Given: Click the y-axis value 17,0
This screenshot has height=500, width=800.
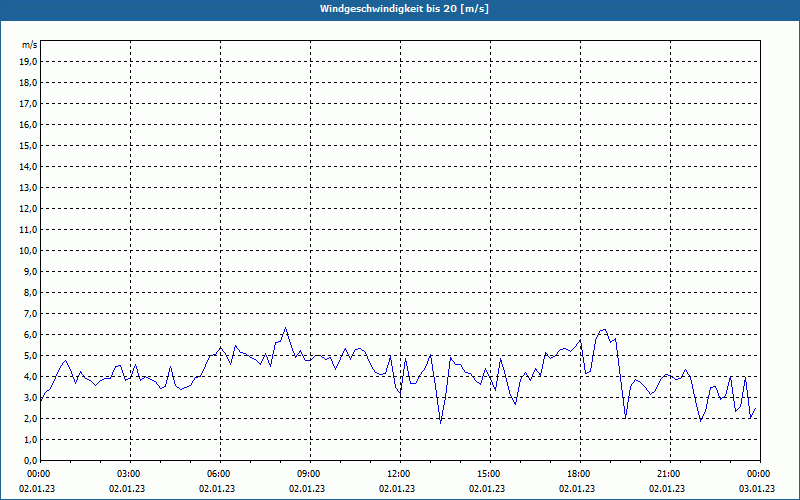Looking at the screenshot, I should pos(28,104).
